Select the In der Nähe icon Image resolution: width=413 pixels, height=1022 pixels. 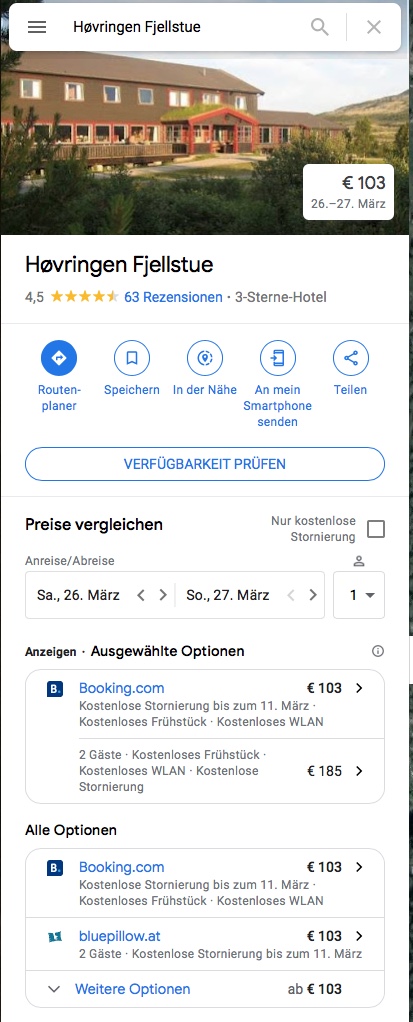[205, 358]
